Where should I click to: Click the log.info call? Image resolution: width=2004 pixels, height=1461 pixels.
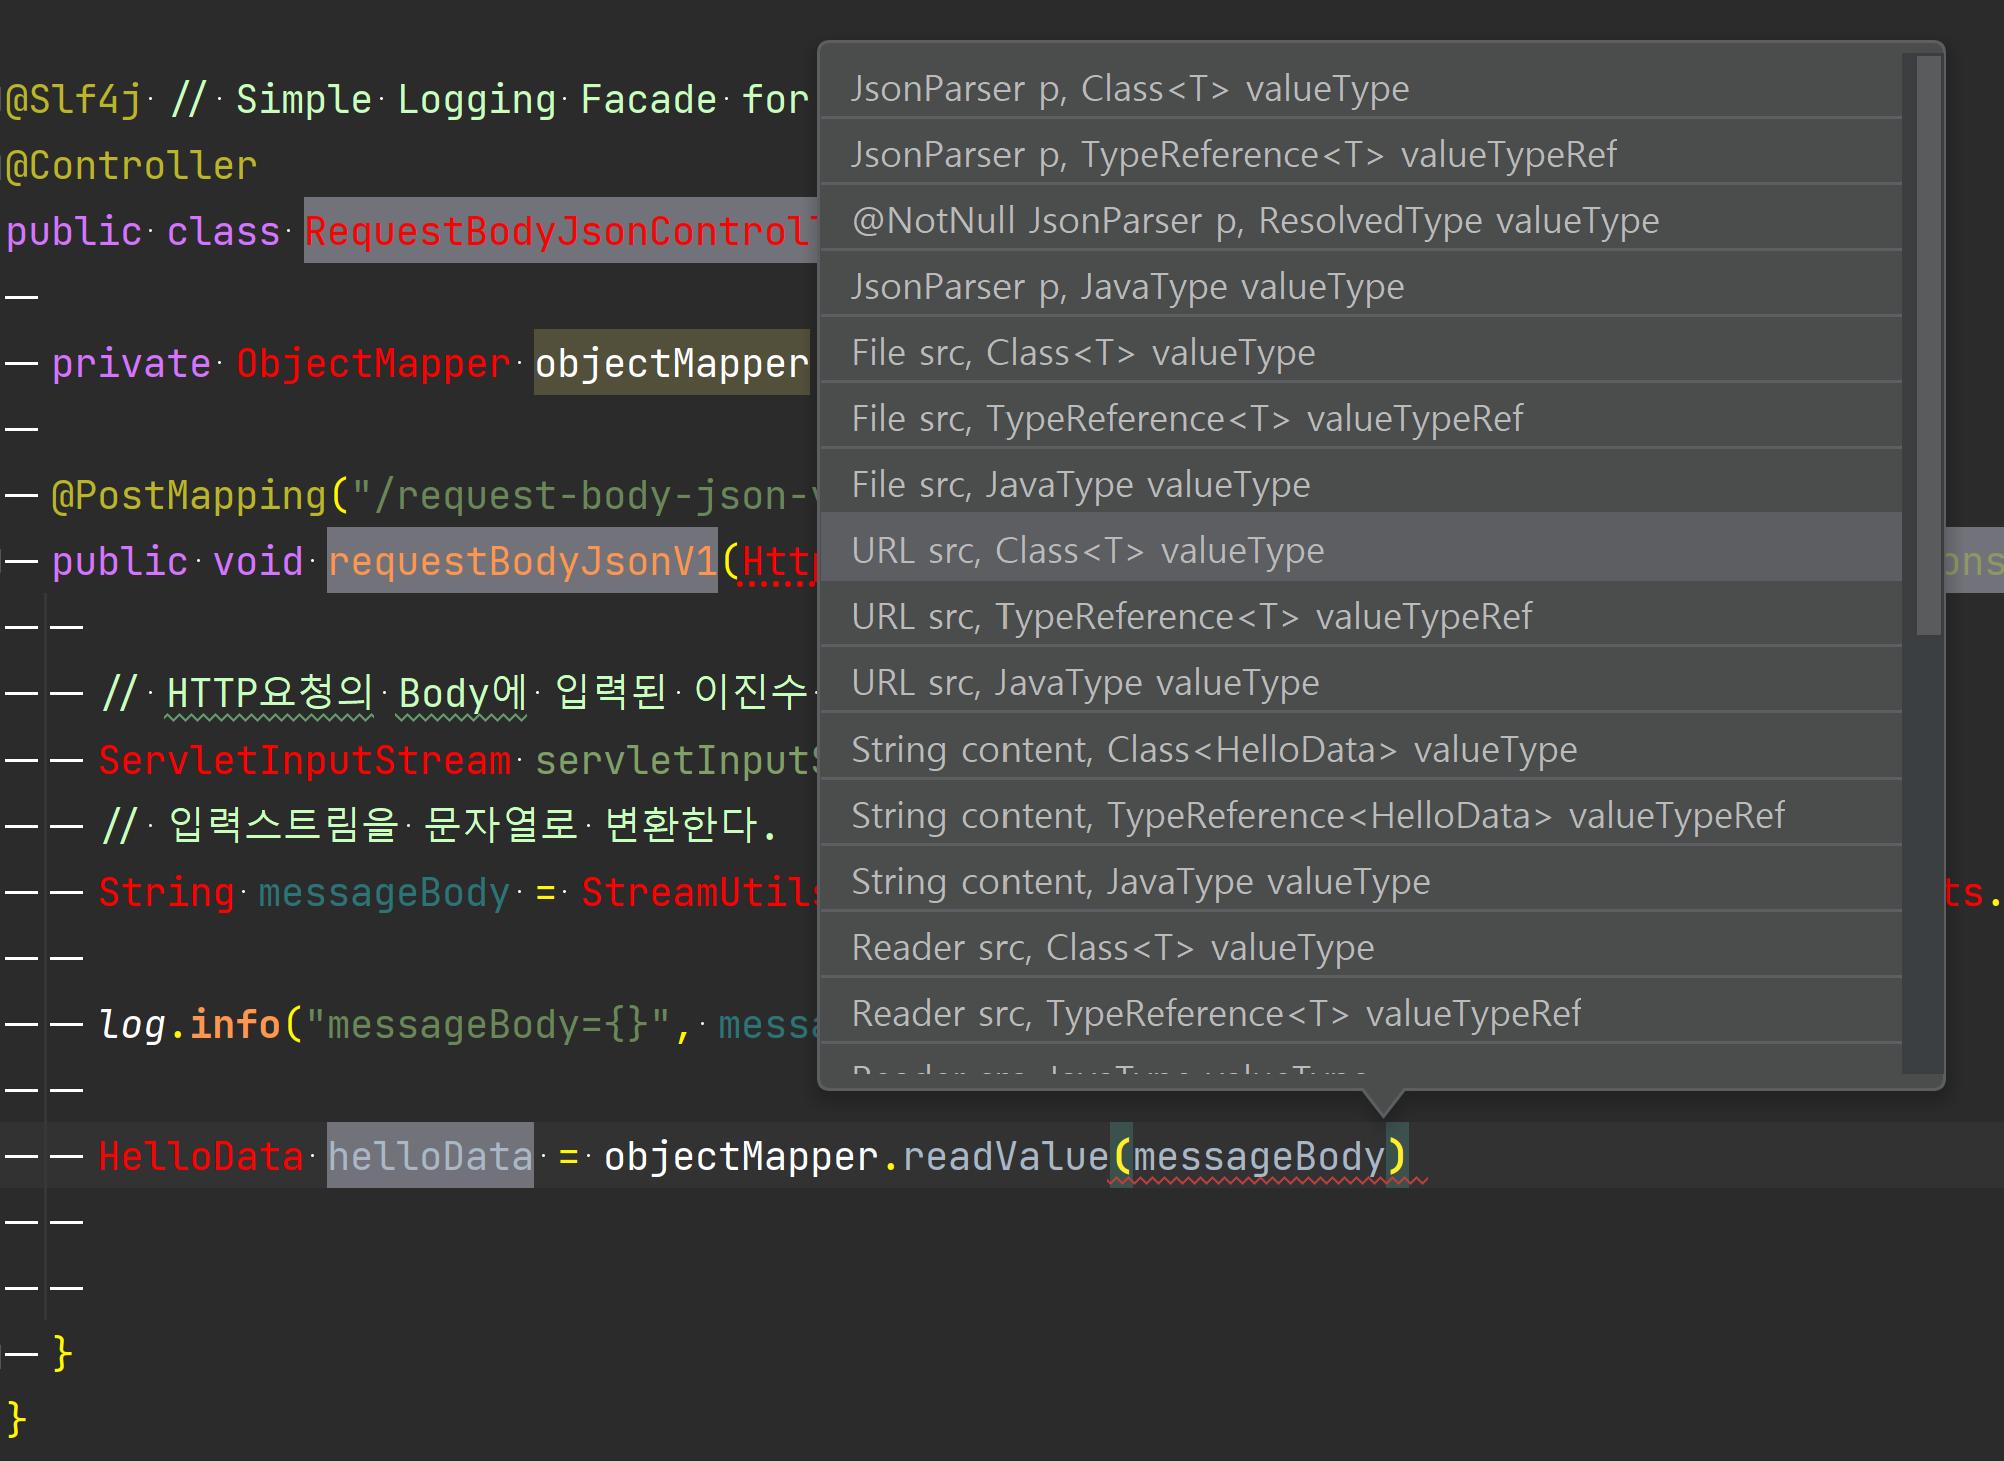click(x=189, y=1024)
